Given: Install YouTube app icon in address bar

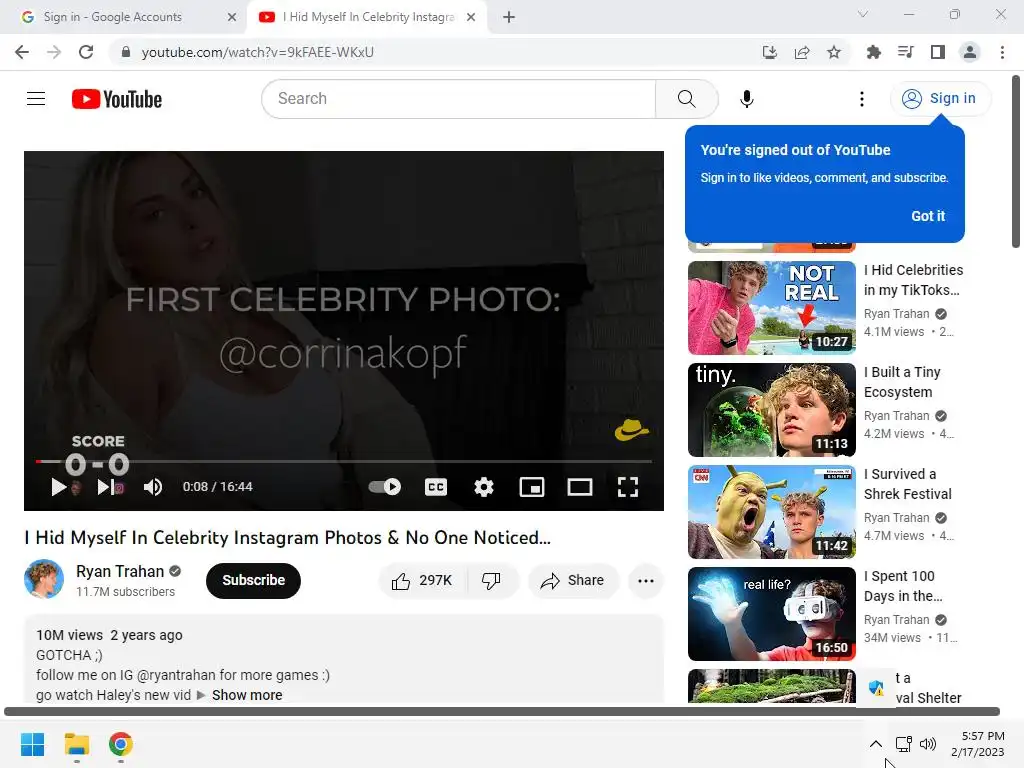Looking at the screenshot, I should [x=769, y=52].
